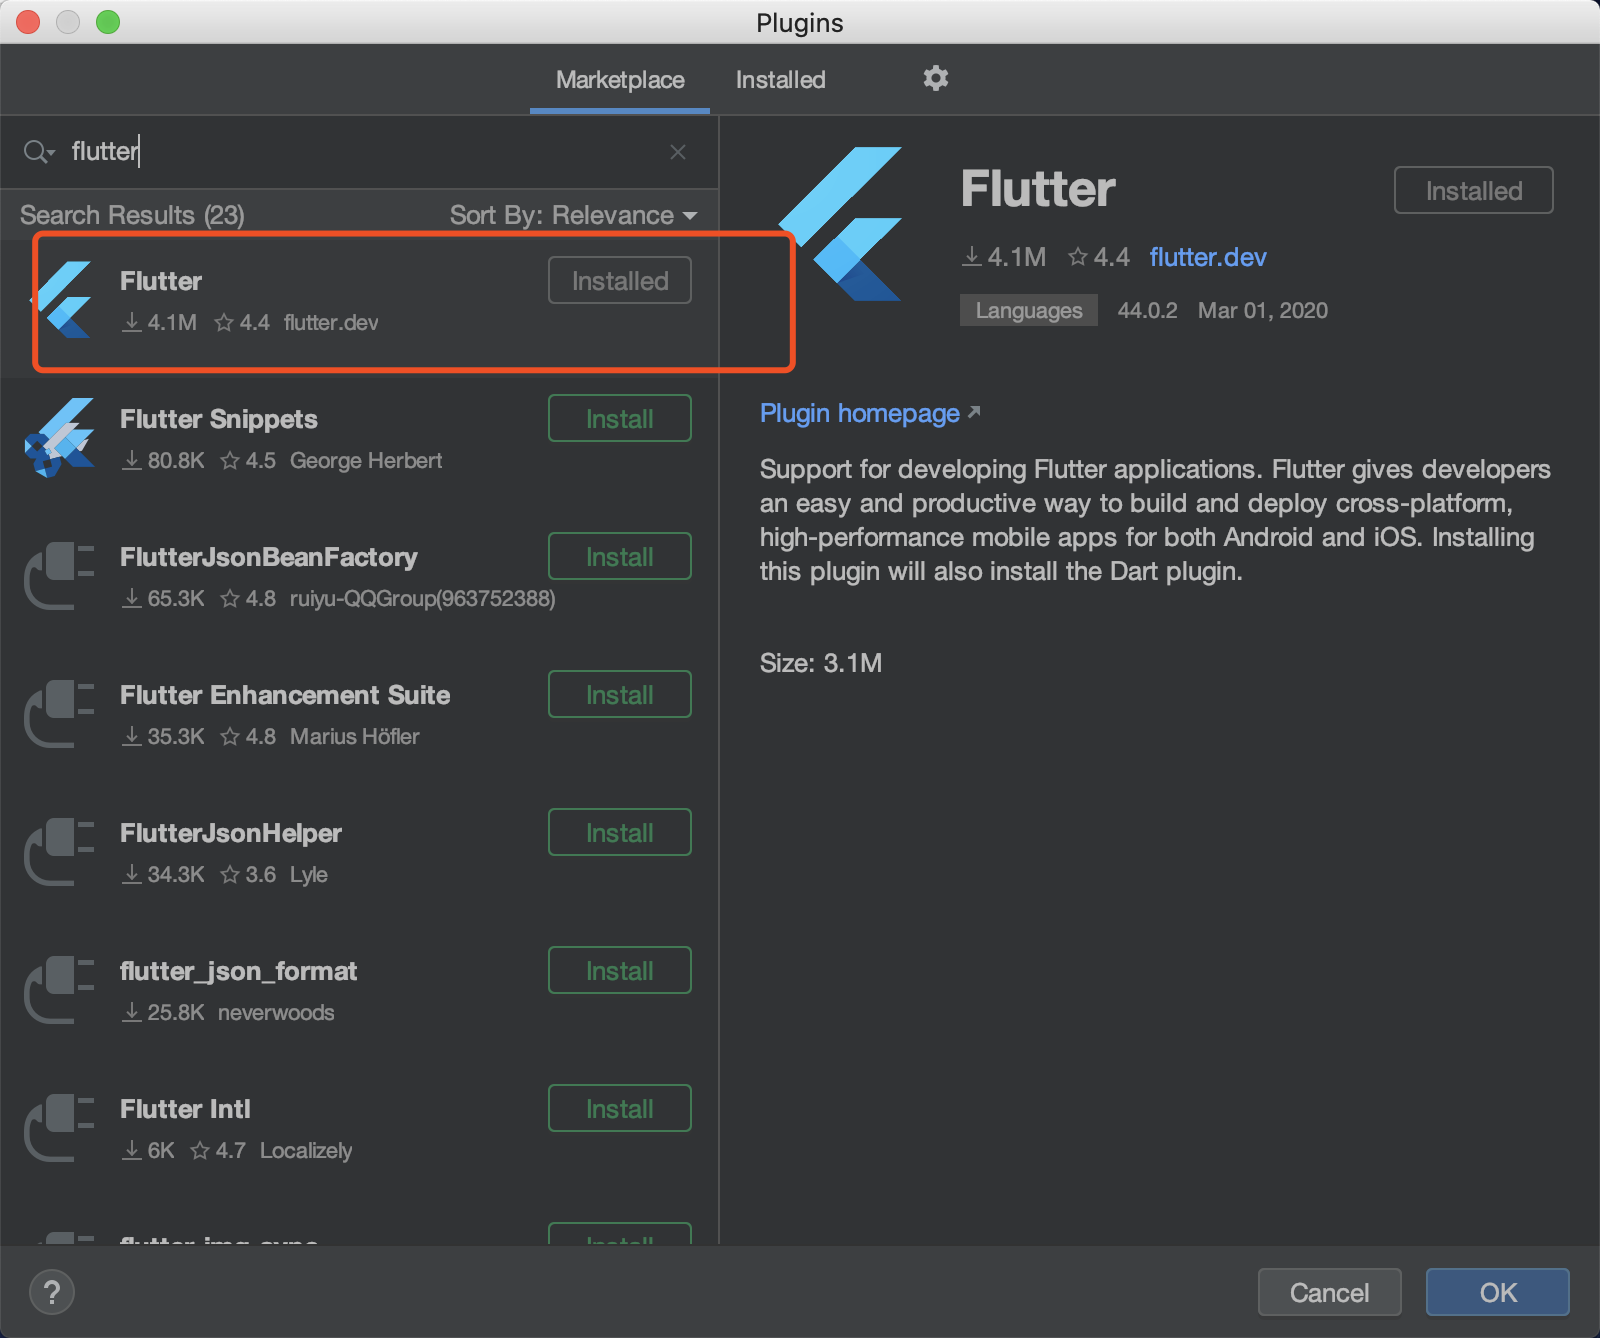Clear the flutter search text
The image size is (1600, 1338).
[677, 152]
